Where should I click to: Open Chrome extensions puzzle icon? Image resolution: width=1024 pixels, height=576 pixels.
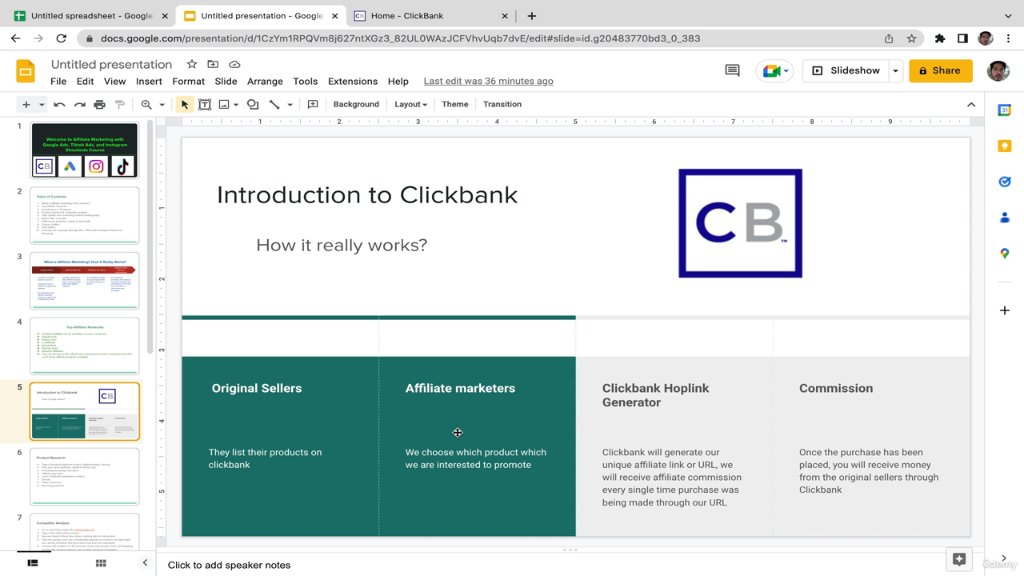940,39
